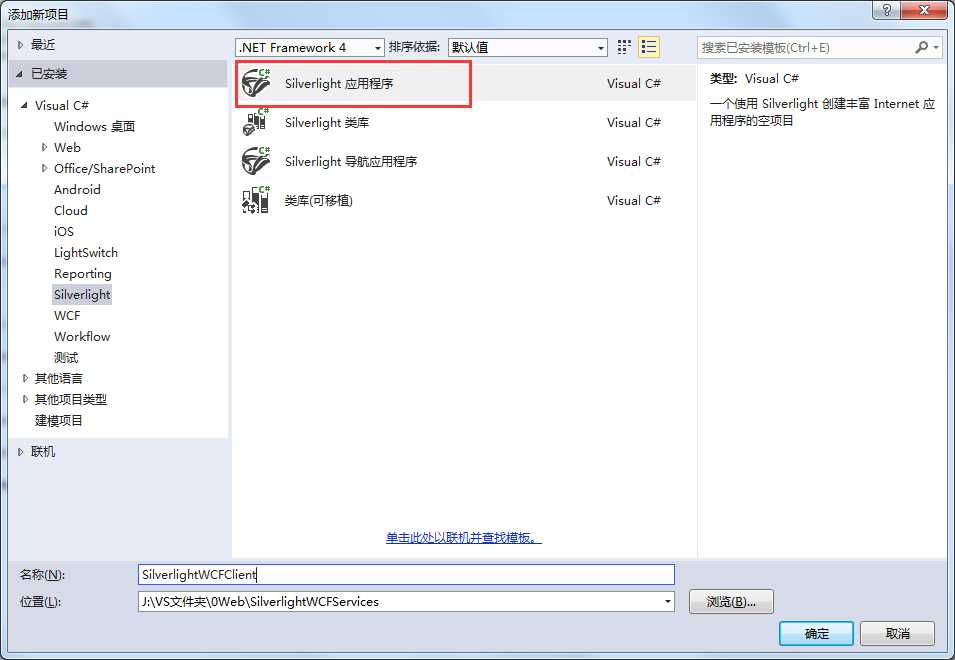The height and width of the screenshot is (660, 955).
Task: Expand the 其他项目类型 node
Action: [x=25, y=399]
